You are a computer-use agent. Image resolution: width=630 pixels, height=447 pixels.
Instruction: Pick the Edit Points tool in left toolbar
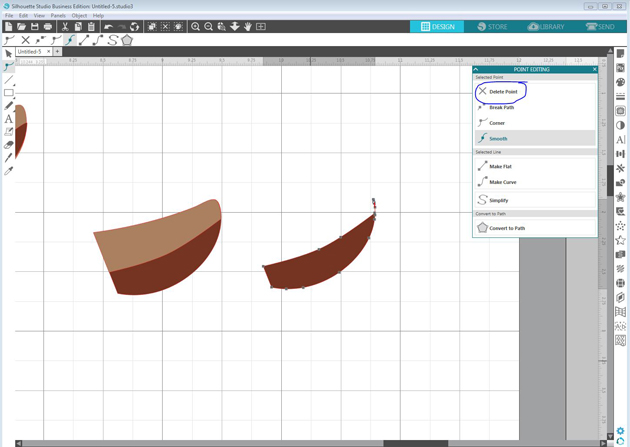click(x=8, y=66)
